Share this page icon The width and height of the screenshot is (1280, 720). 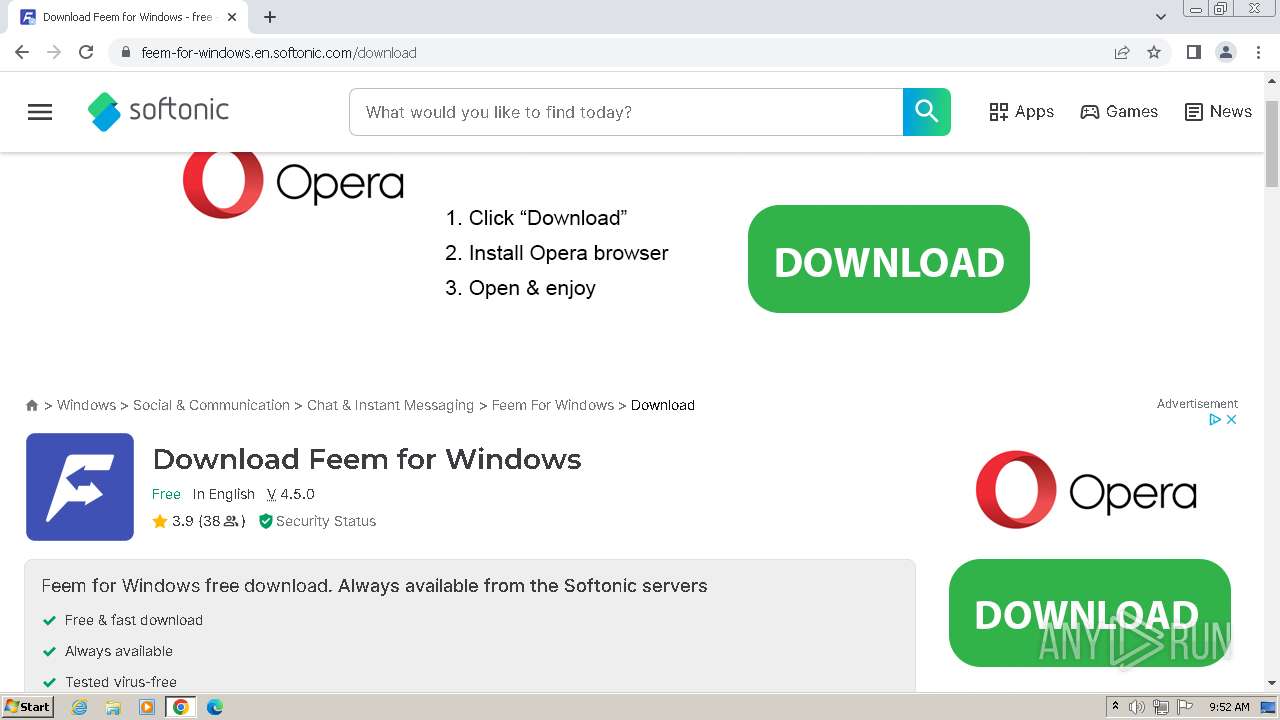1122,52
